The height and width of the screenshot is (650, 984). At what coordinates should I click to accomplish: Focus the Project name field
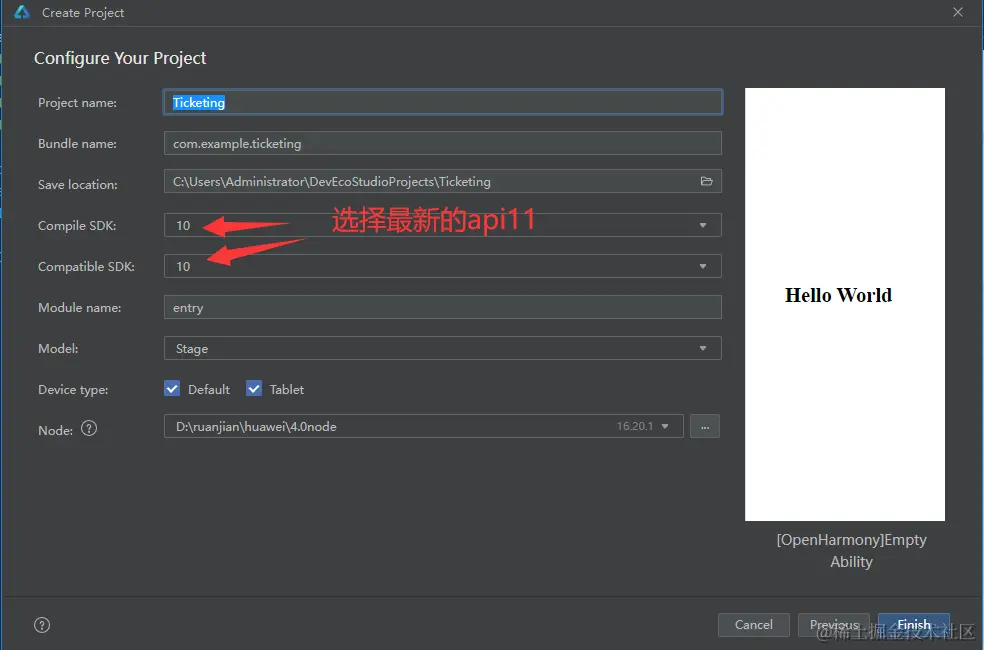[442, 102]
